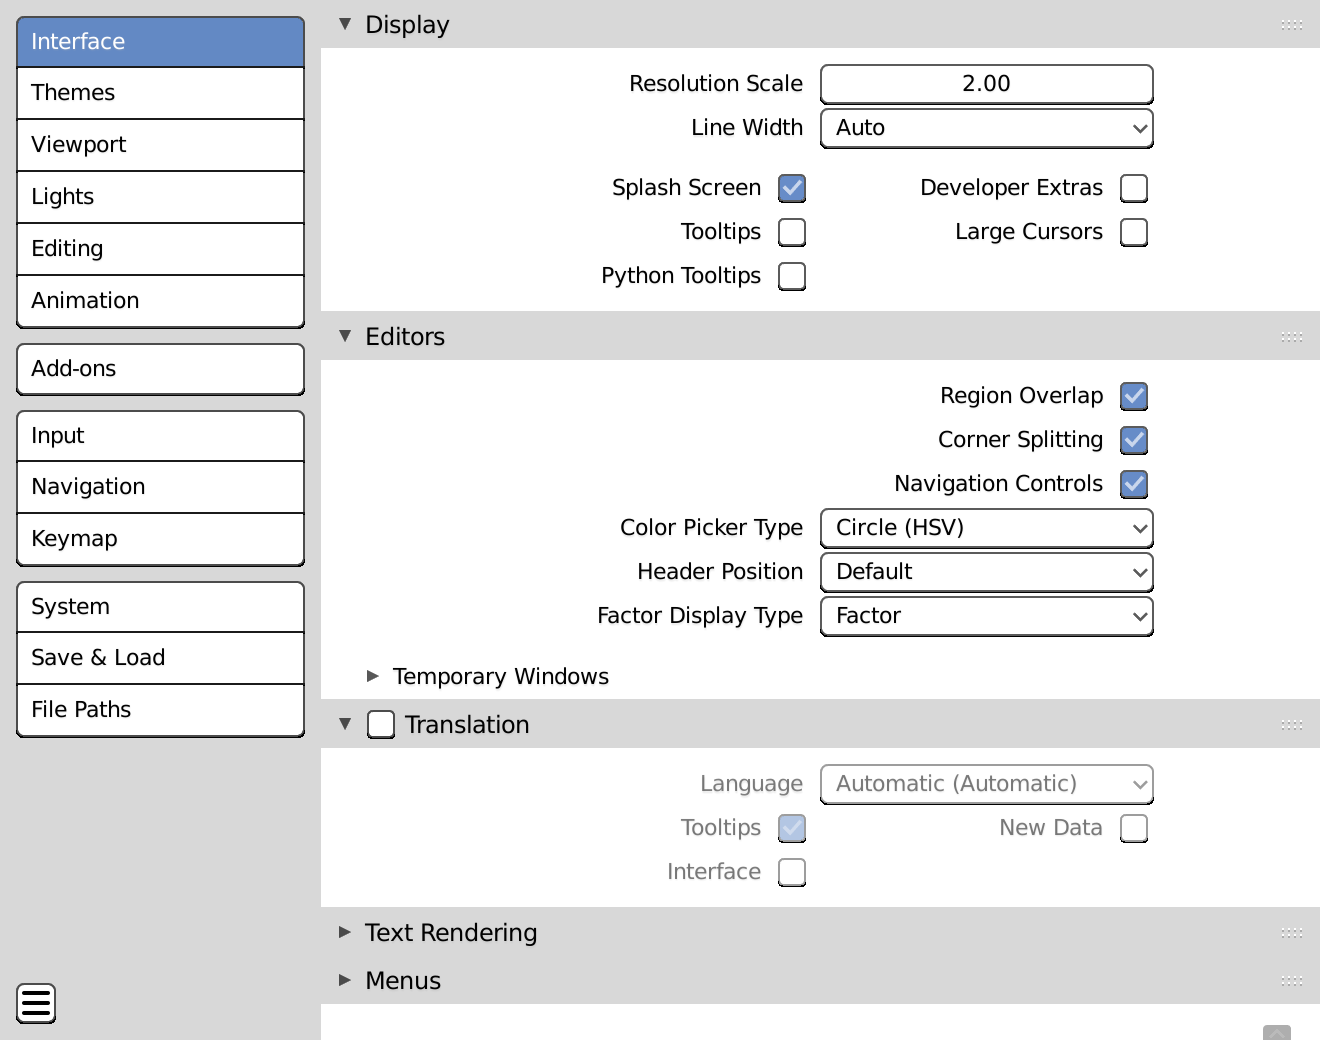Open the Color Picker Type dropdown
This screenshot has width=1320, height=1040.
pos(987,528)
